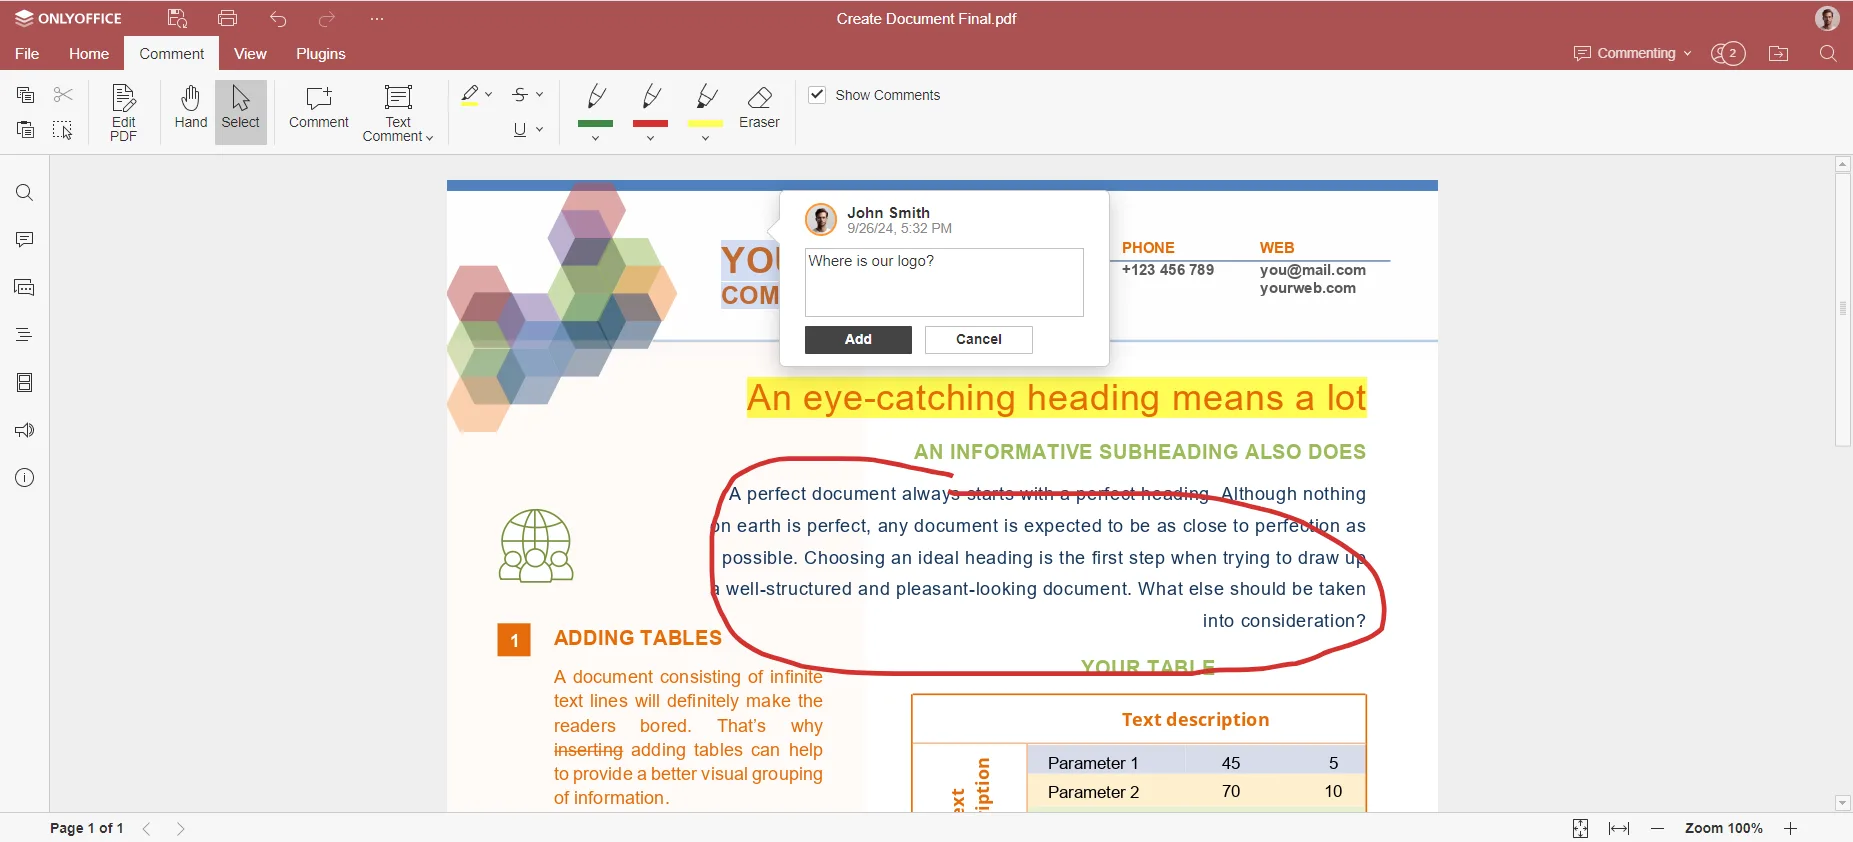Zoom out with the minus button
Image resolution: width=1853 pixels, height=842 pixels.
1657,828
